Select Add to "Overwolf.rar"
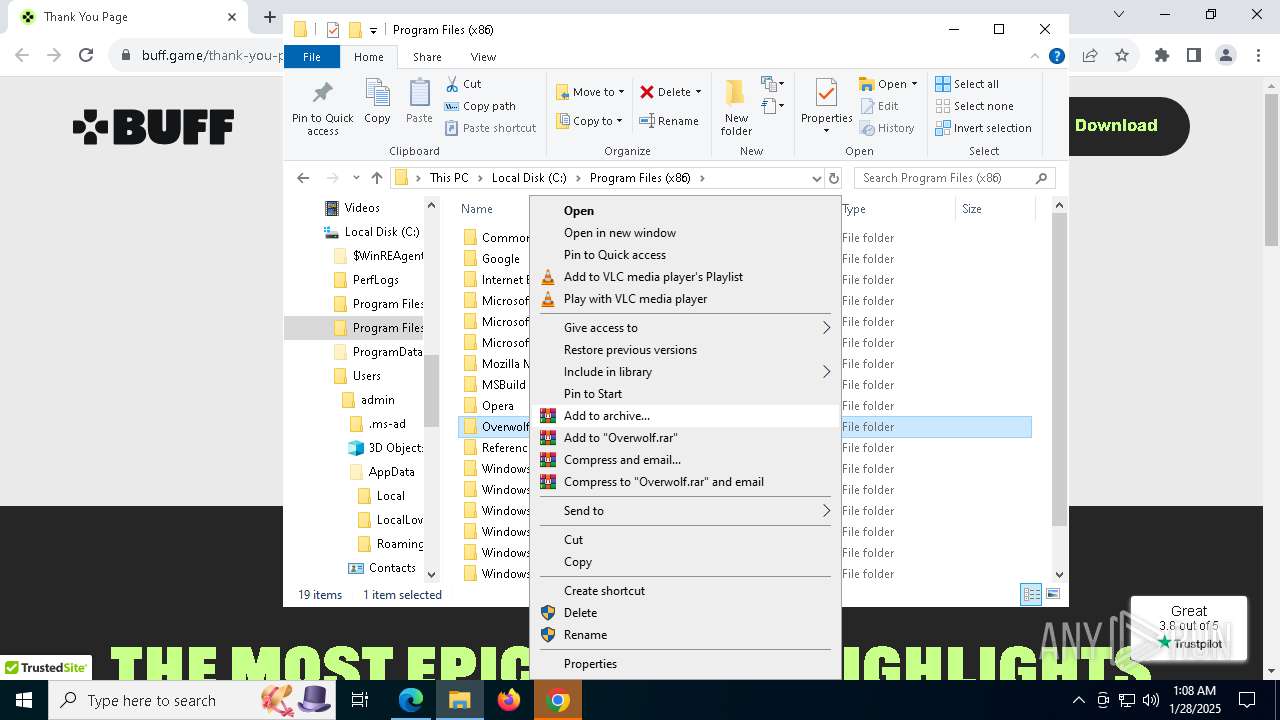Viewport: 1280px width, 720px height. coord(686,438)
